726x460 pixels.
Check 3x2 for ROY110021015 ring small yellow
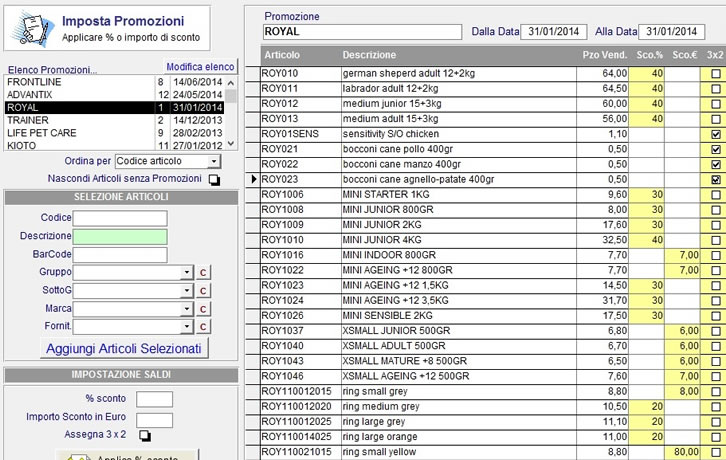pos(716,452)
